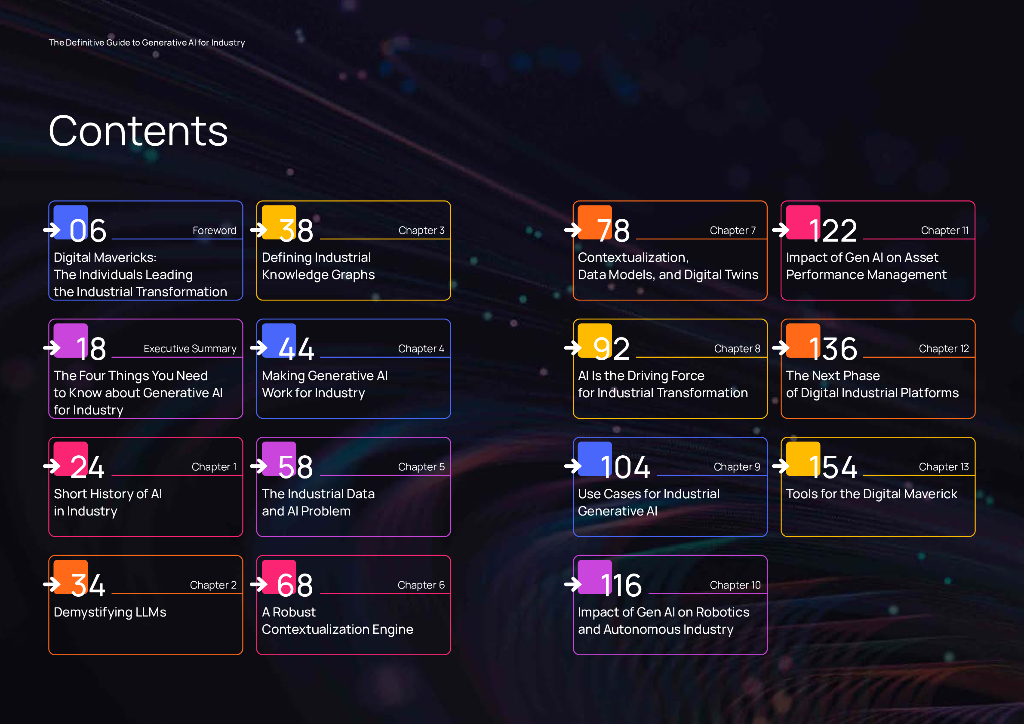The image size is (1024, 724).
Task: Click the arrow next to page 18
Action: tap(52, 348)
